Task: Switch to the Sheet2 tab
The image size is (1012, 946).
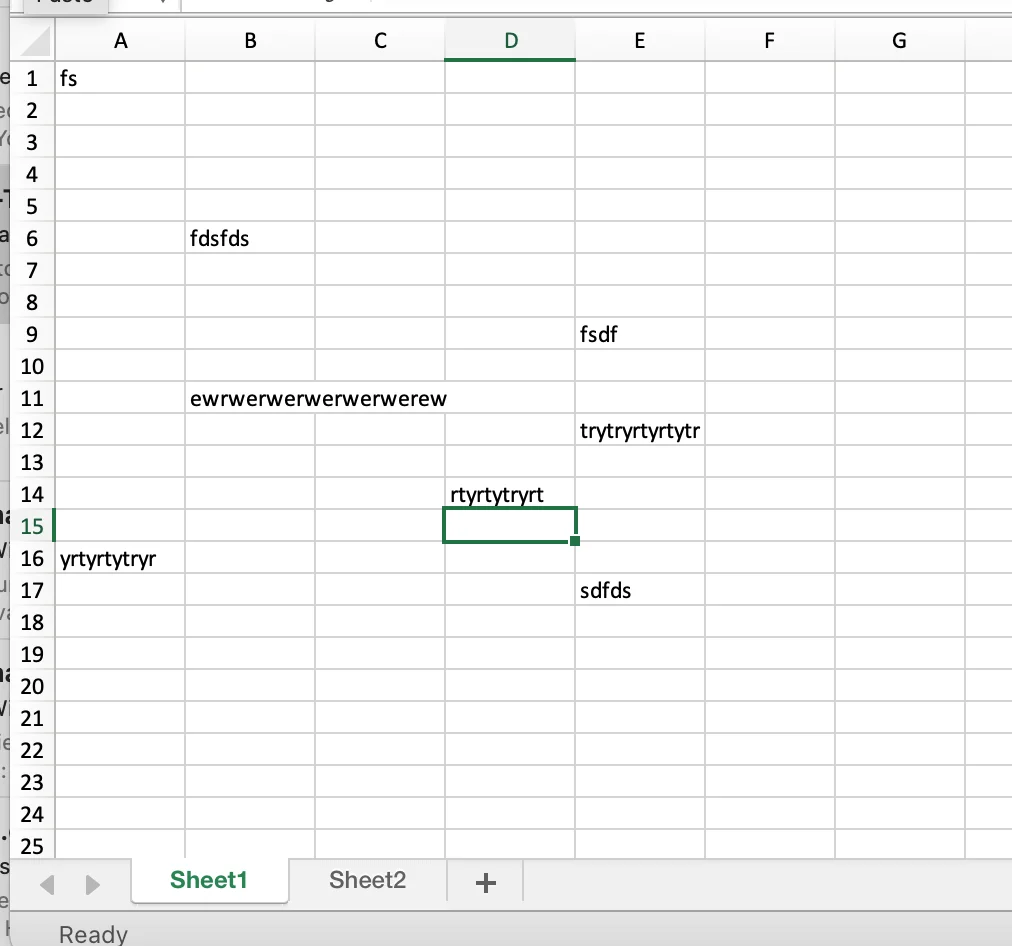Action: tap(367, 880)
